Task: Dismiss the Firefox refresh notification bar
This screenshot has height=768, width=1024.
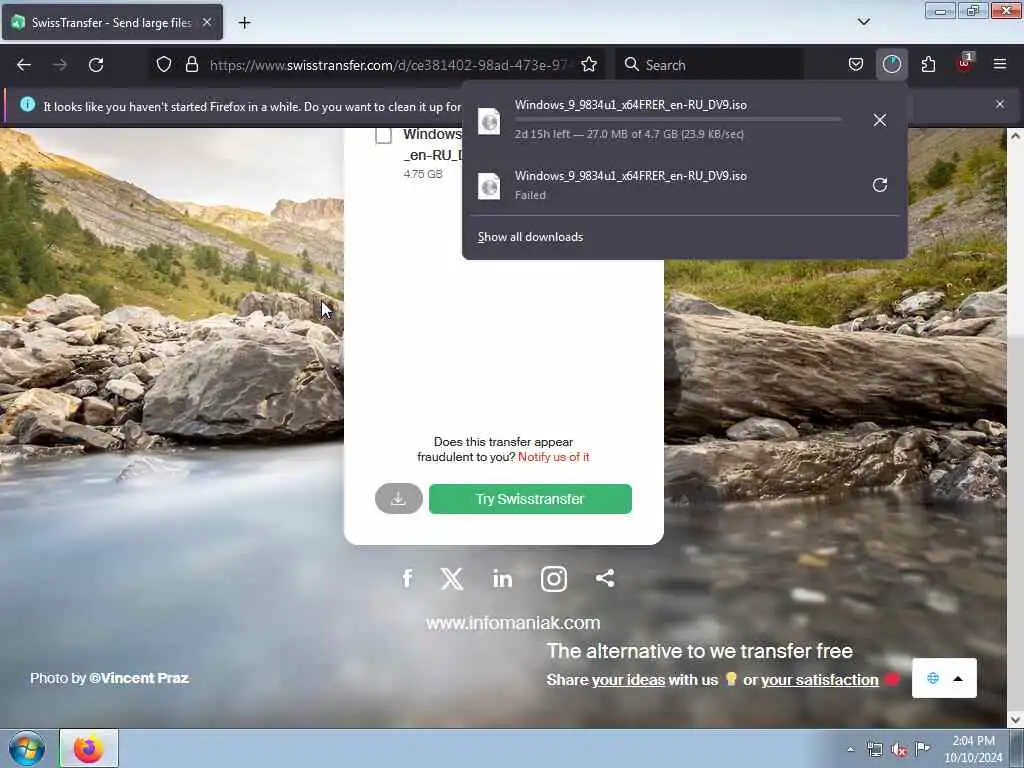Action: pos(1000,104)
